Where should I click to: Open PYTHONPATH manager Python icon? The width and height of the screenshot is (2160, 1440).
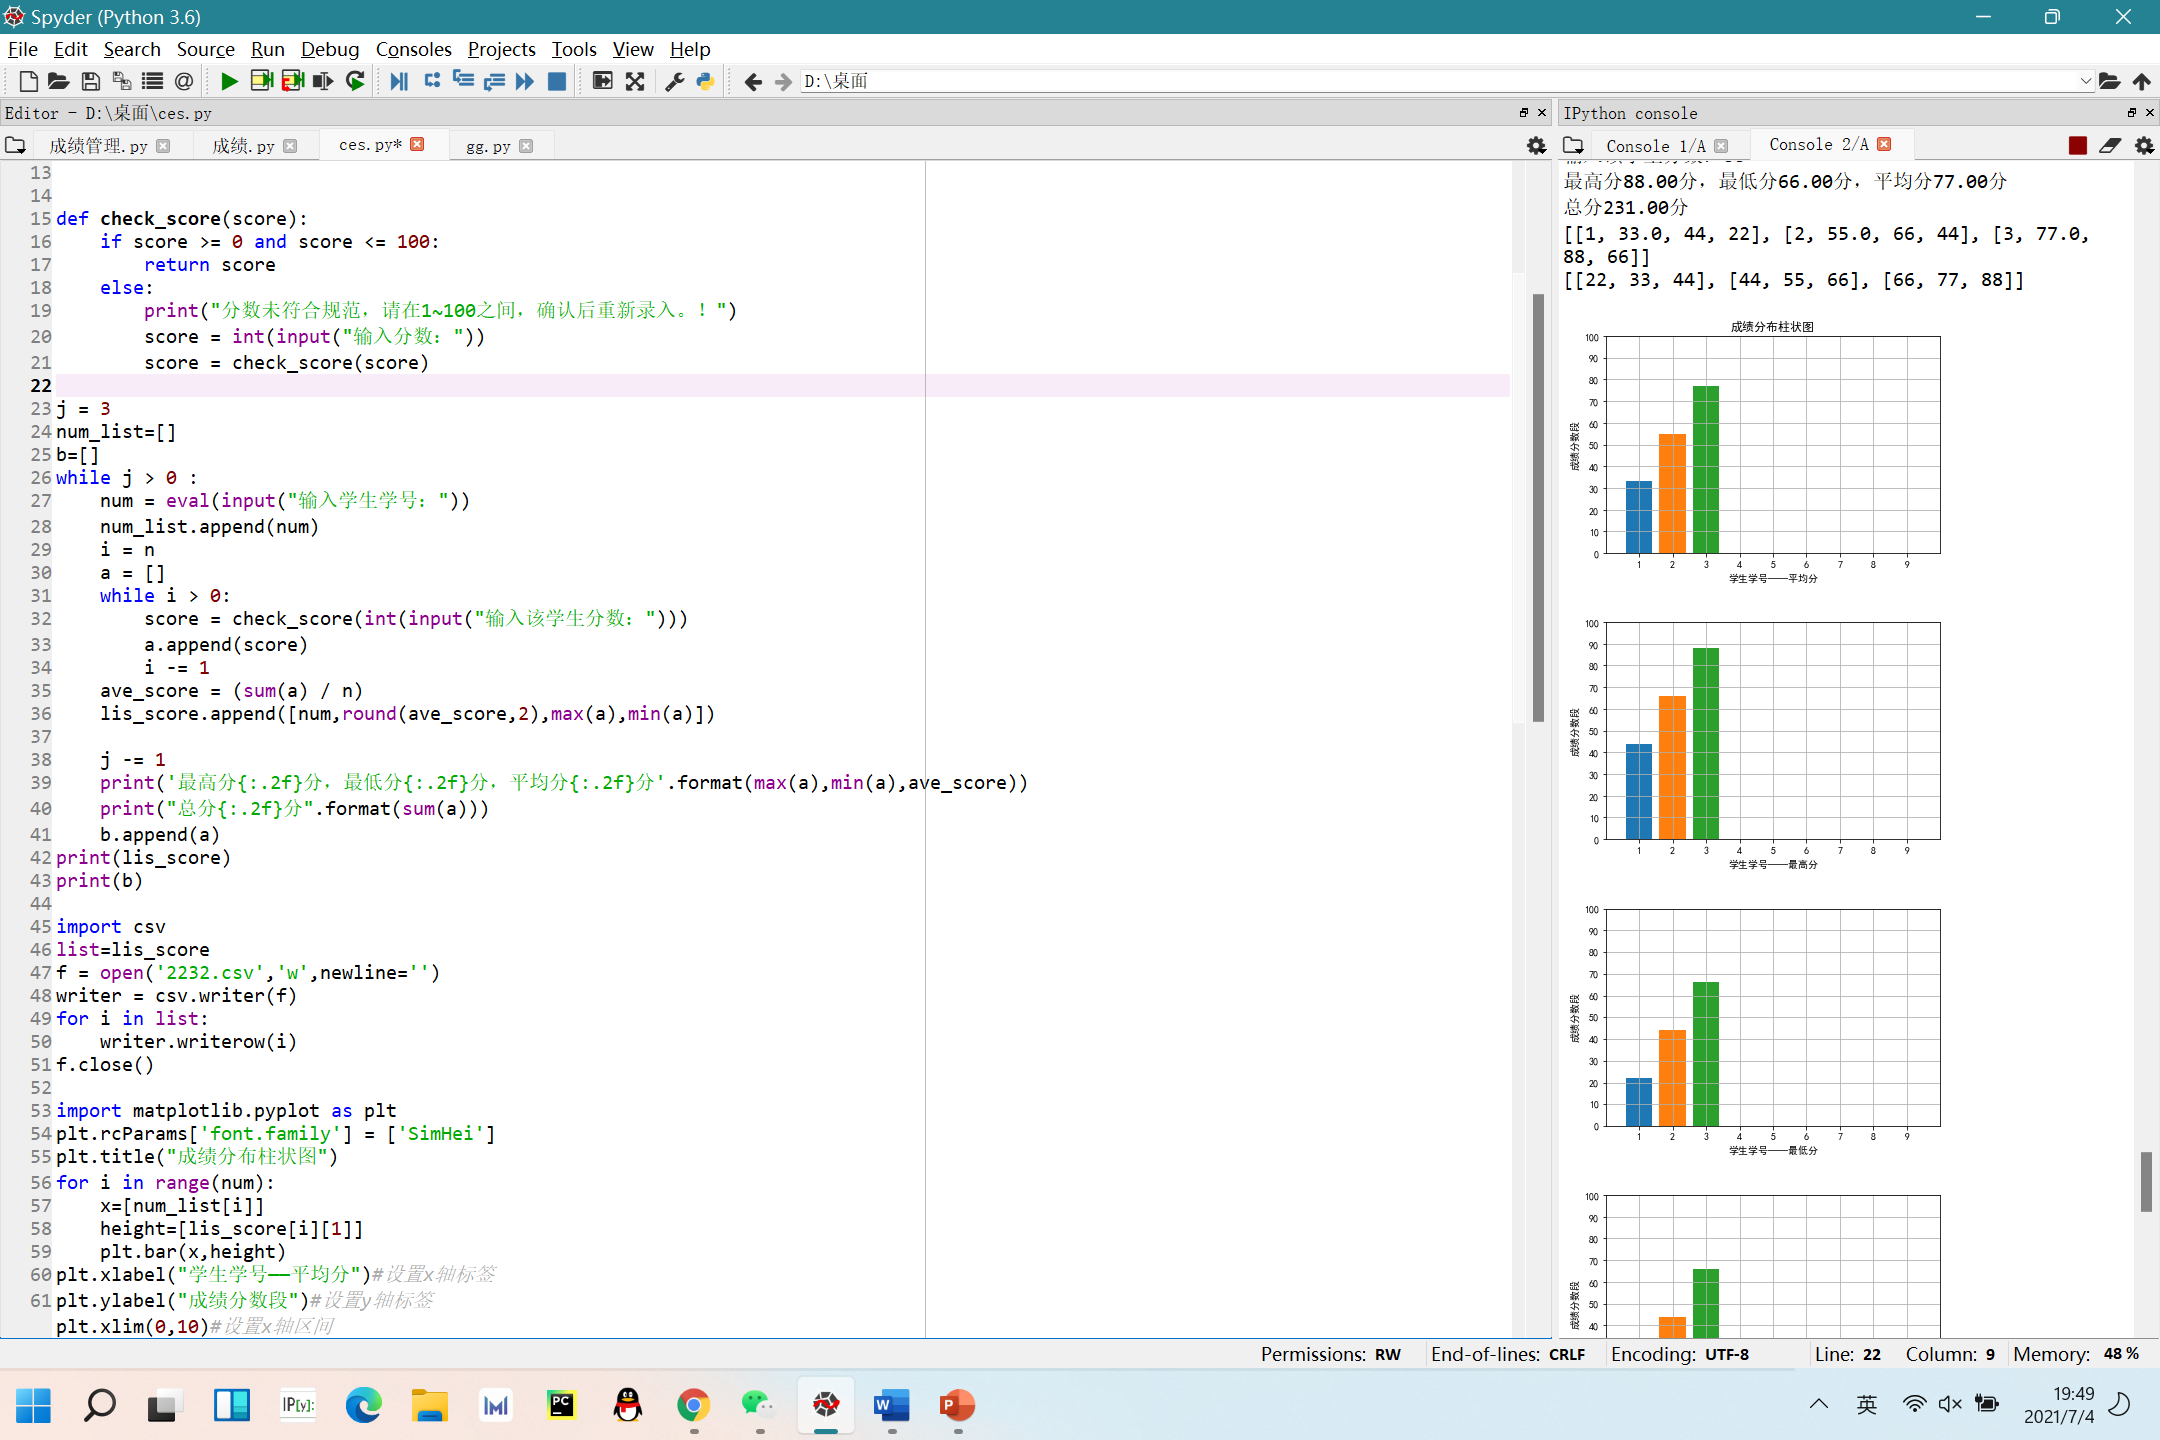tap(706, 81)
